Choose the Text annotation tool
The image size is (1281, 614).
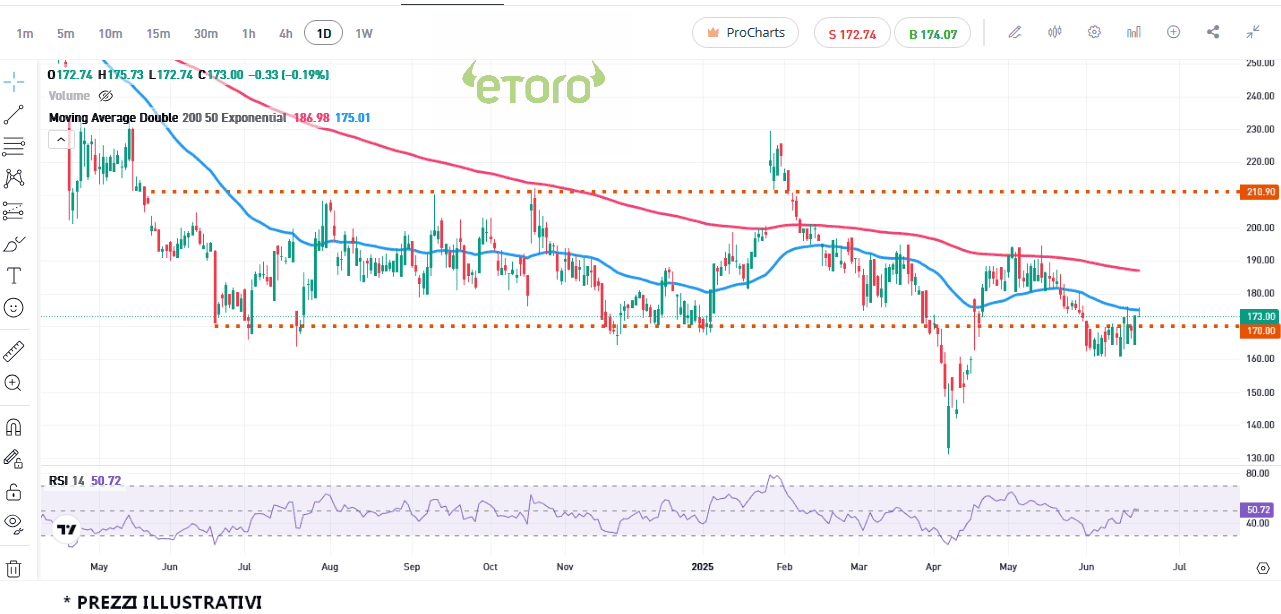coord(14,275)
